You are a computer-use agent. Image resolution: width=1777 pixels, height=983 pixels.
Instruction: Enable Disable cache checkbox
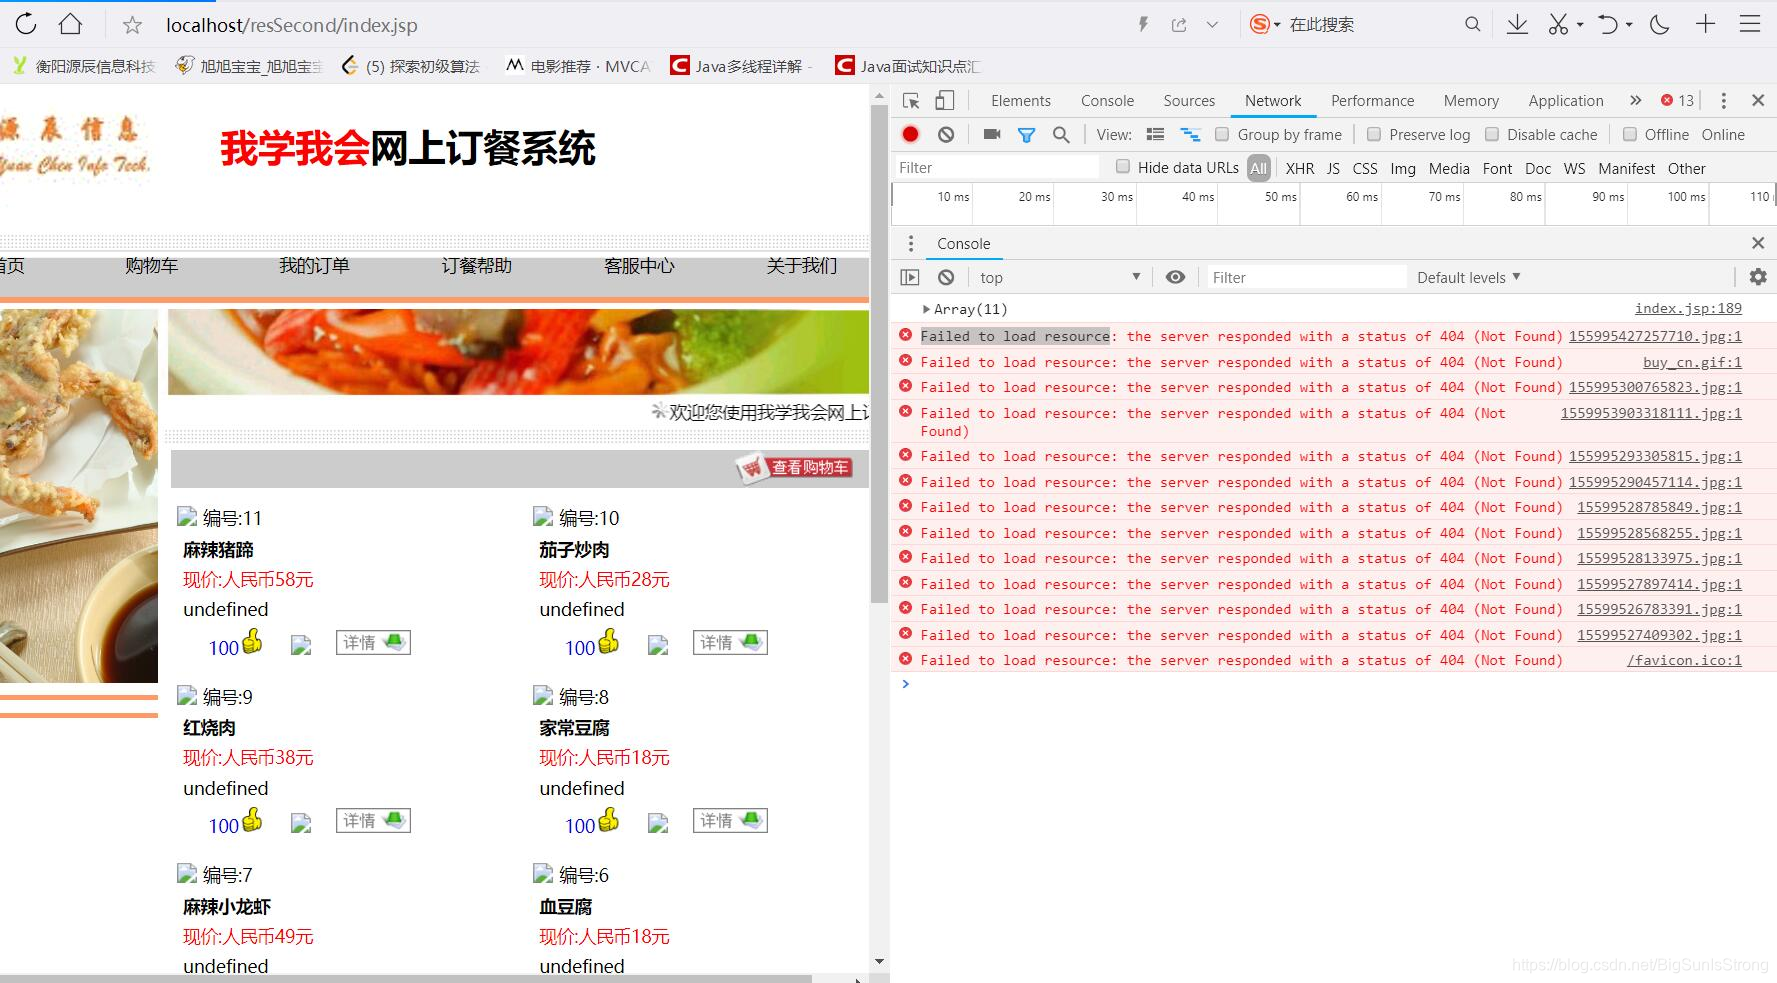(1492, 134)
